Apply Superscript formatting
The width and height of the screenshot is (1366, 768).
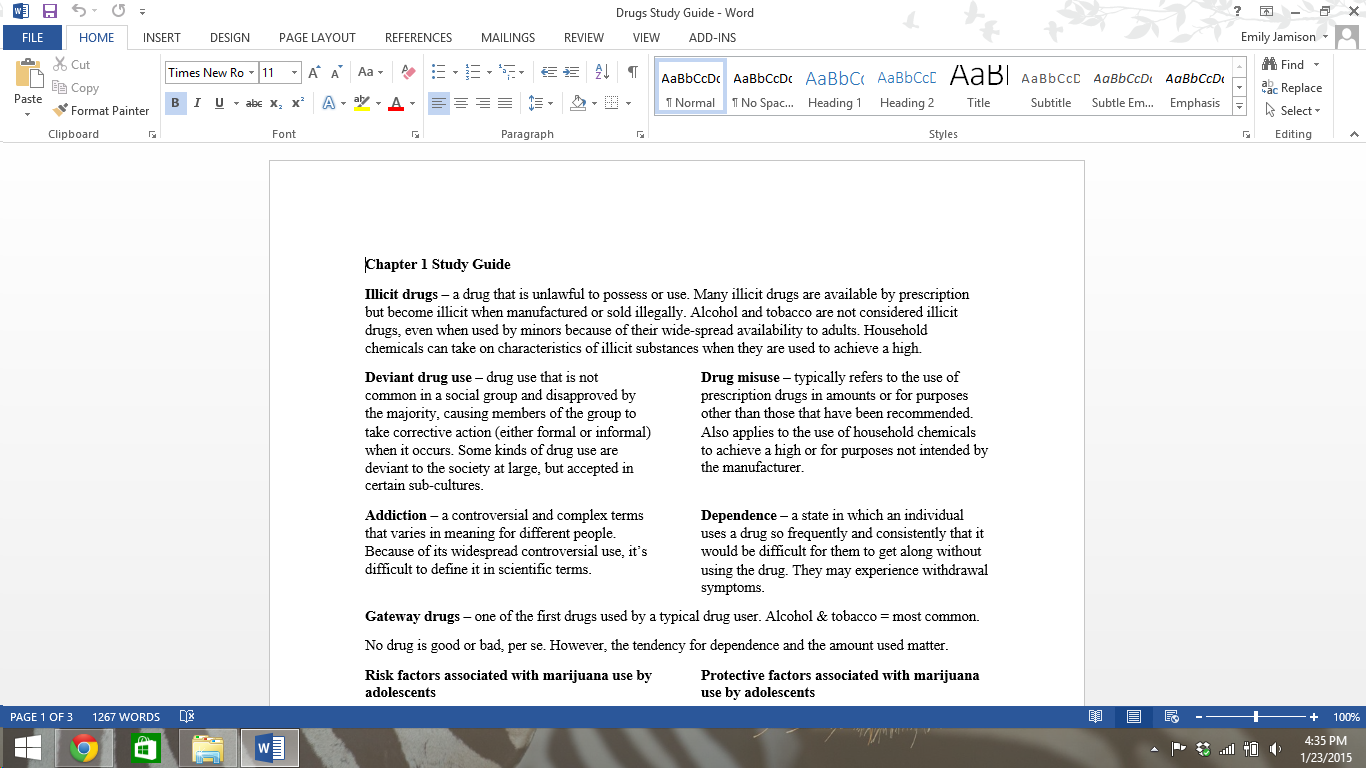(x=297, y=103)
